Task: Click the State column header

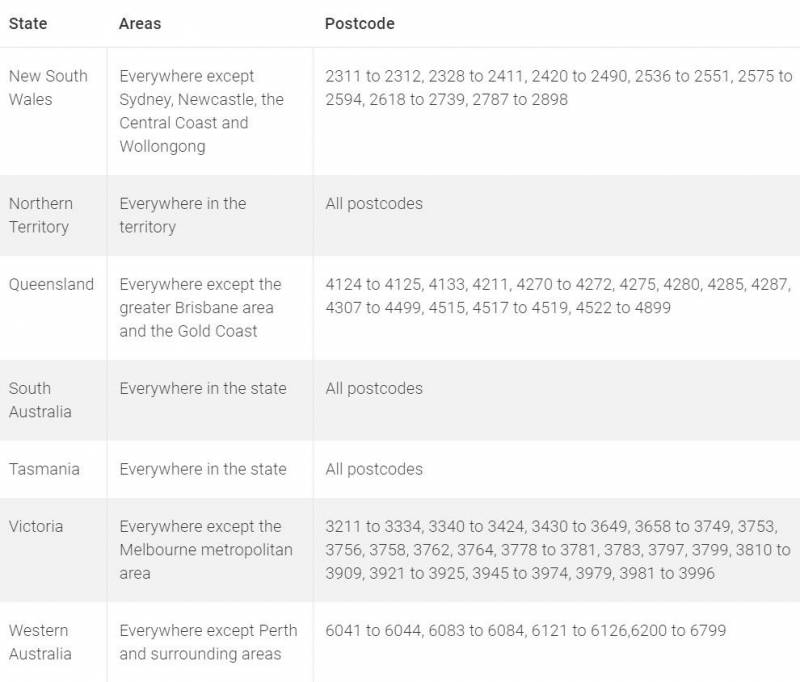Action: (27, 24)
